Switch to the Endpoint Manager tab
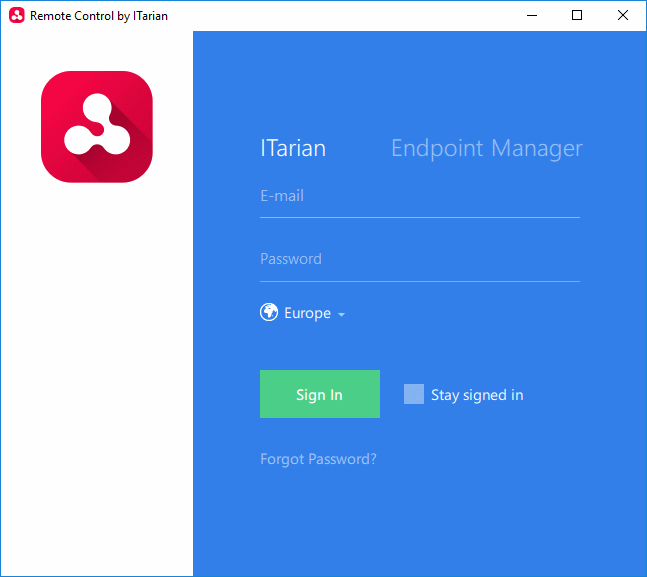 click(486, 149)
